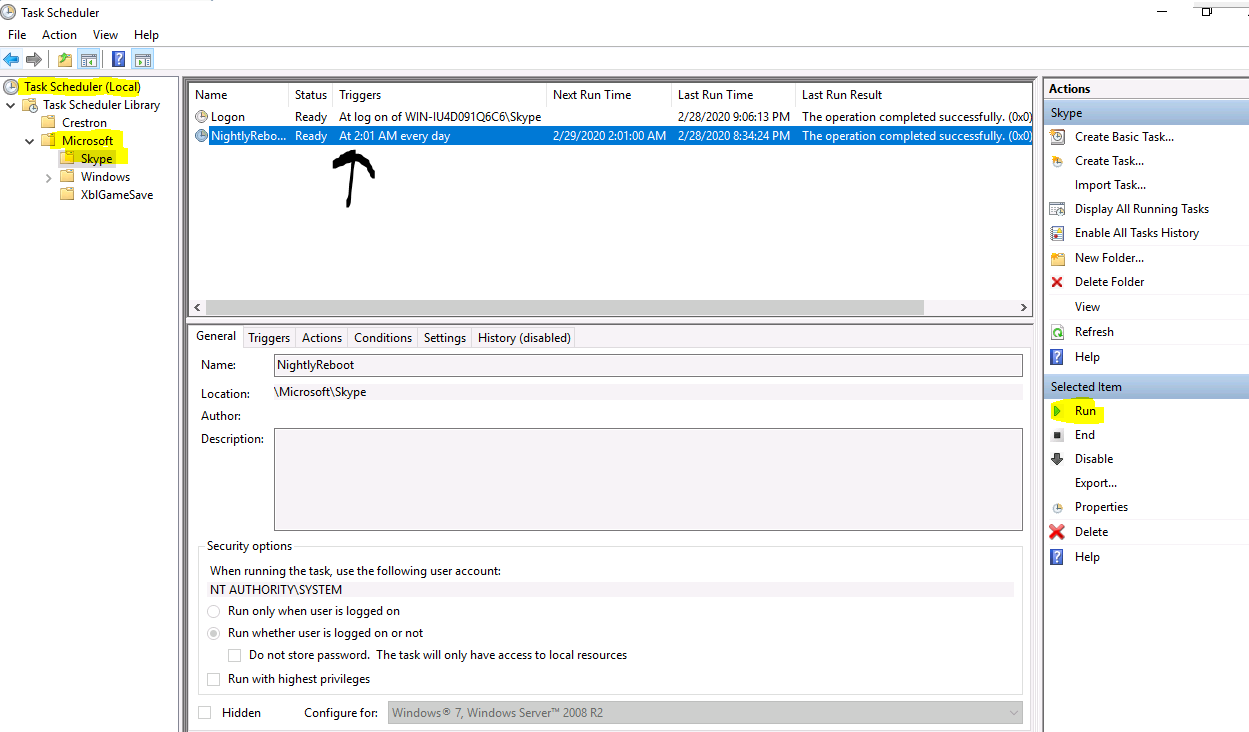
Task: Click the Back arrow toolbar icon
Action: click(12, 59)
